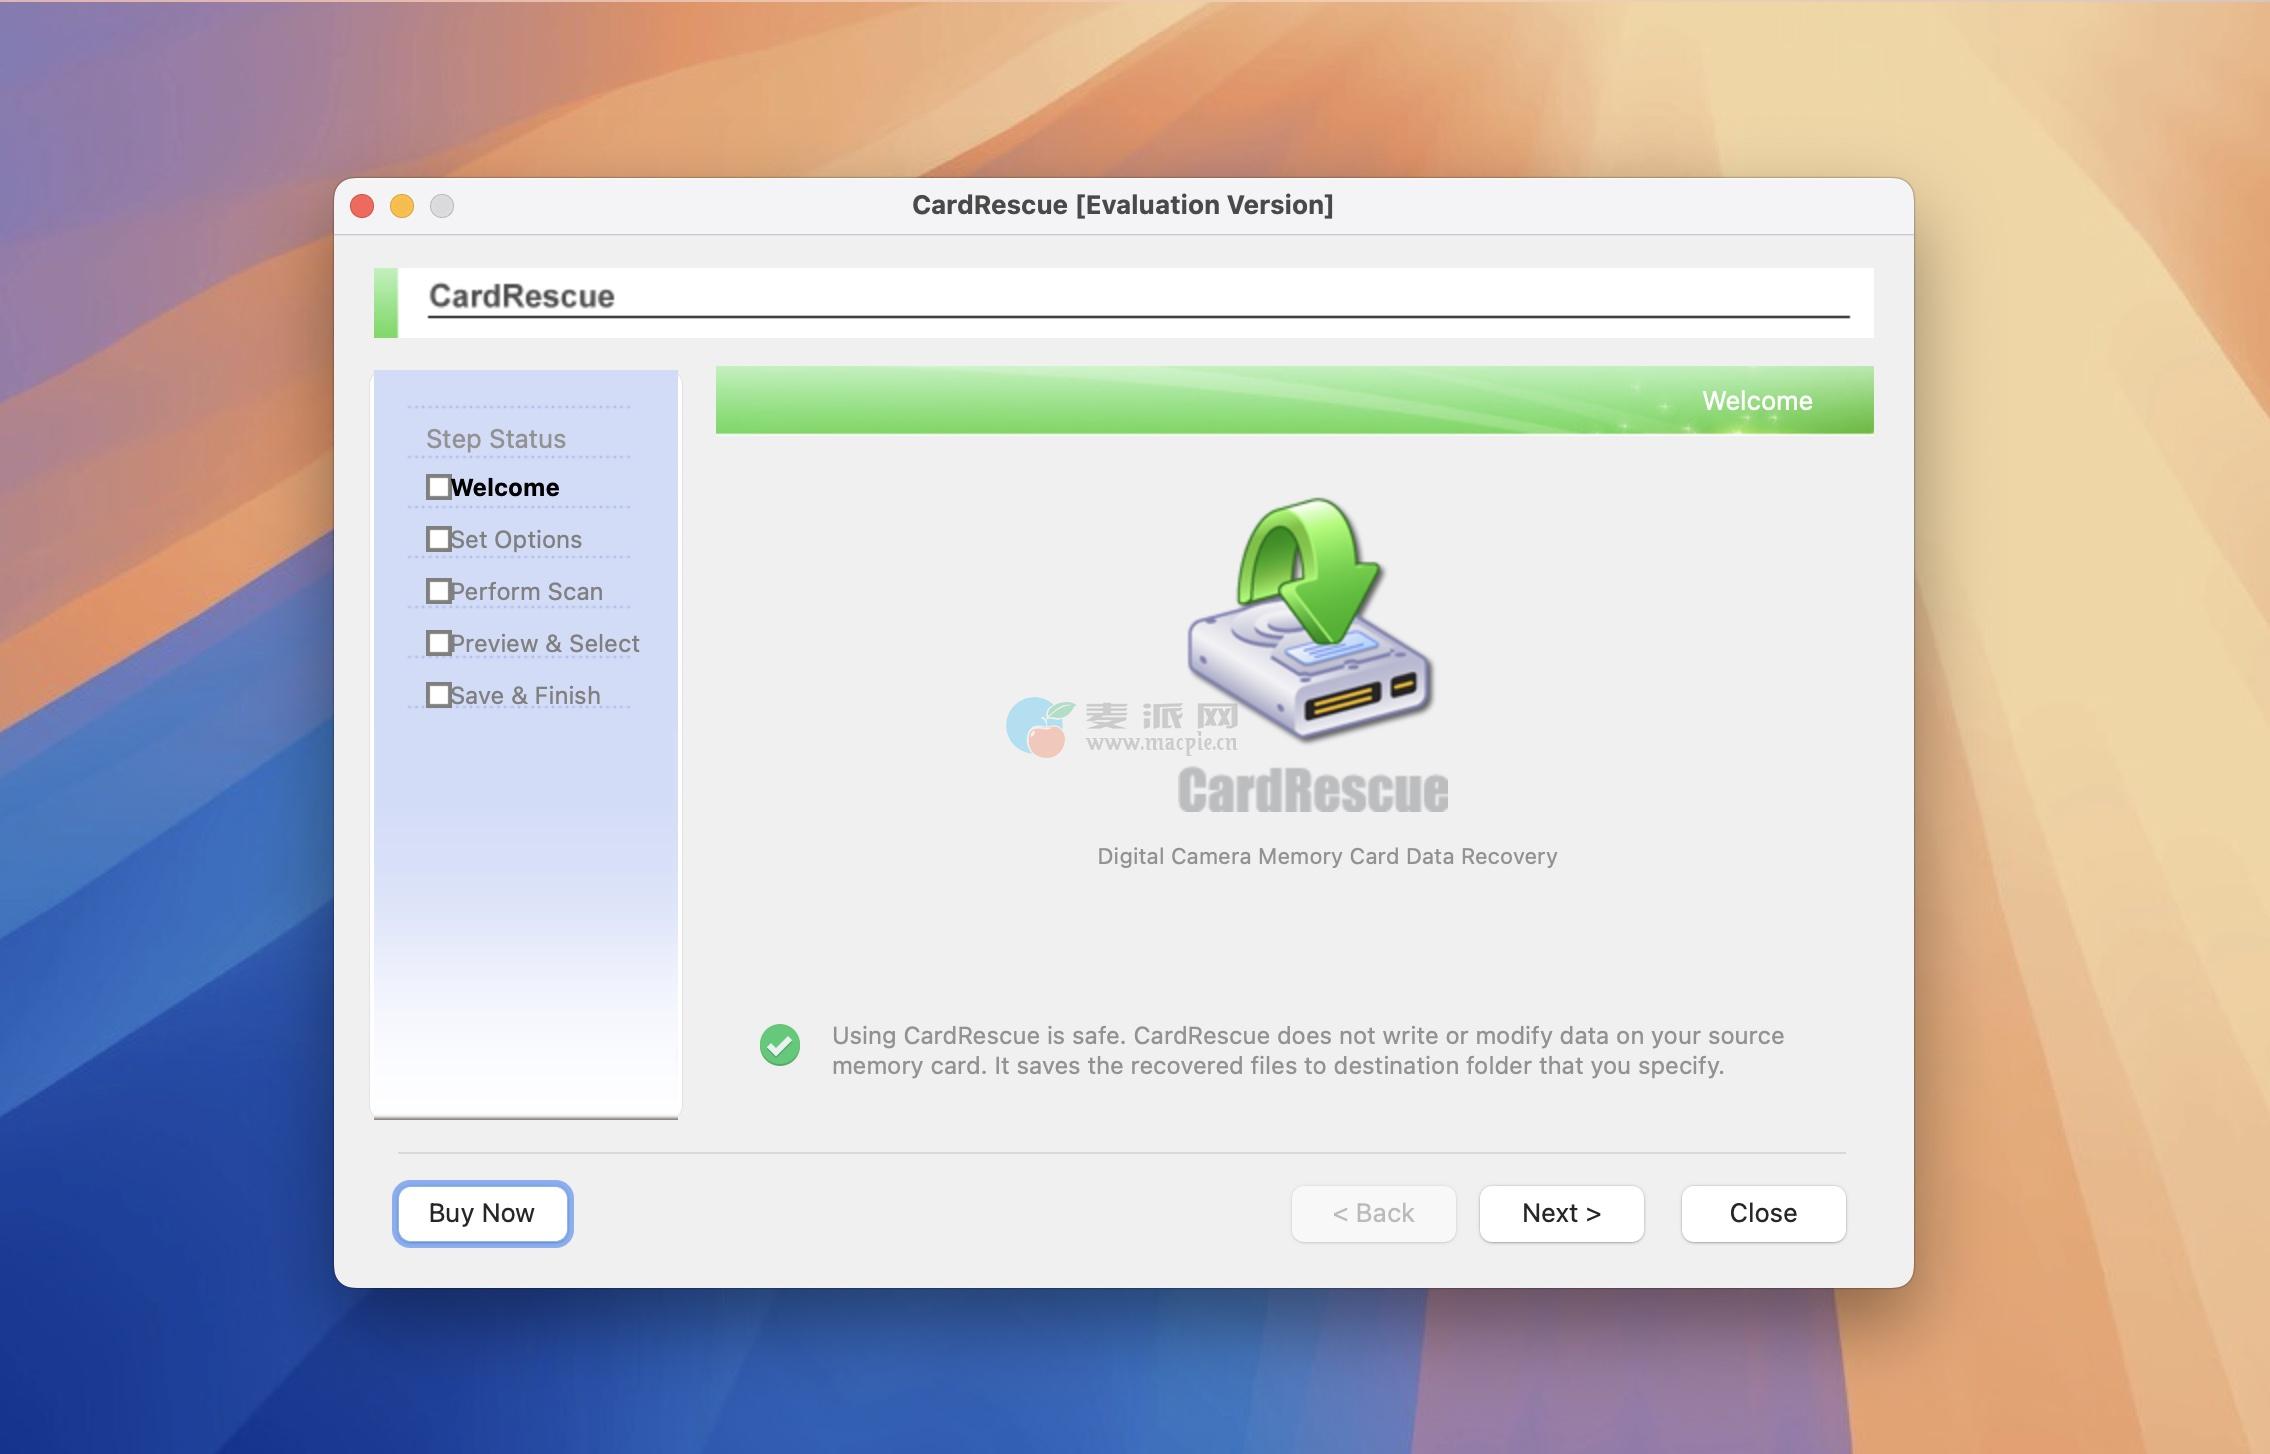This screenshot has width=2270, height=1454.
Task: Minimize the window with the yellow button
Action: point(402,206)
